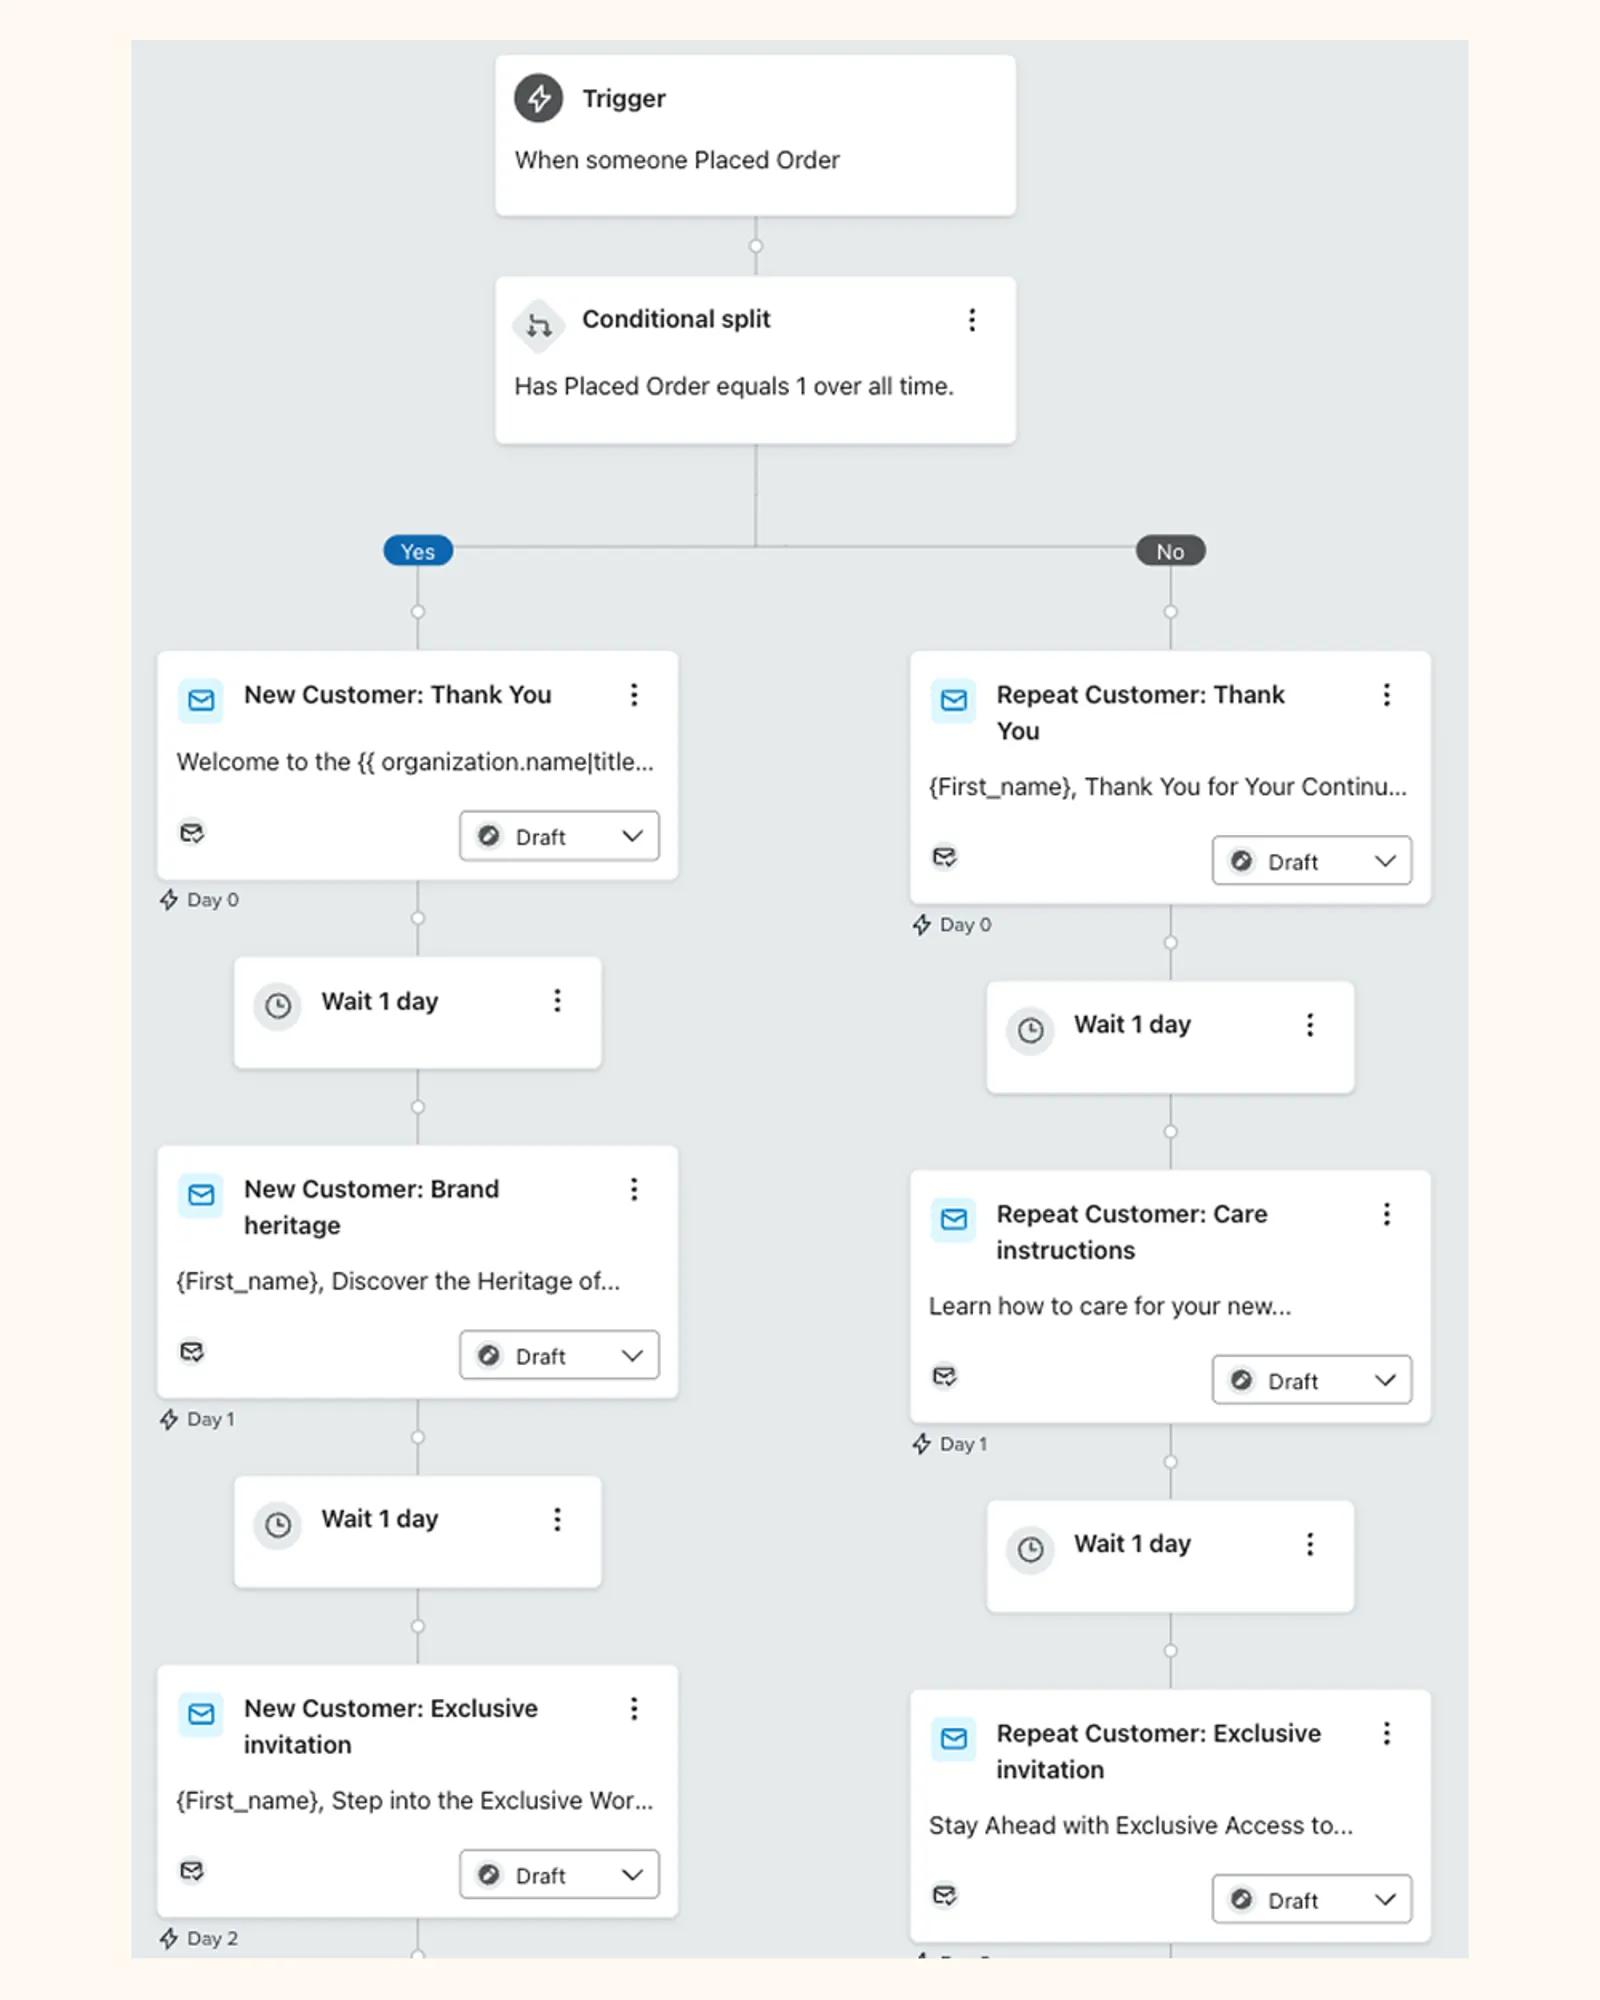Click email icon on Repeat Customer: Care instructions
The width and height of the screenshot is (1600, 2000).
point(952,1220)
